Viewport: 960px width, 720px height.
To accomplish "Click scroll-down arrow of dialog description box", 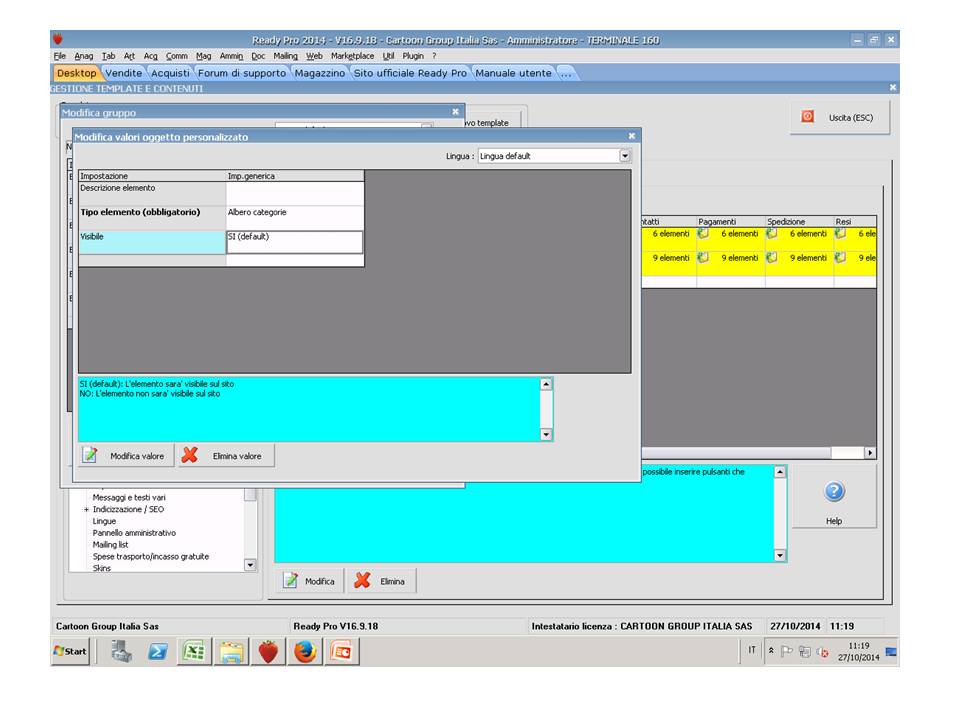I will [546, 434].
